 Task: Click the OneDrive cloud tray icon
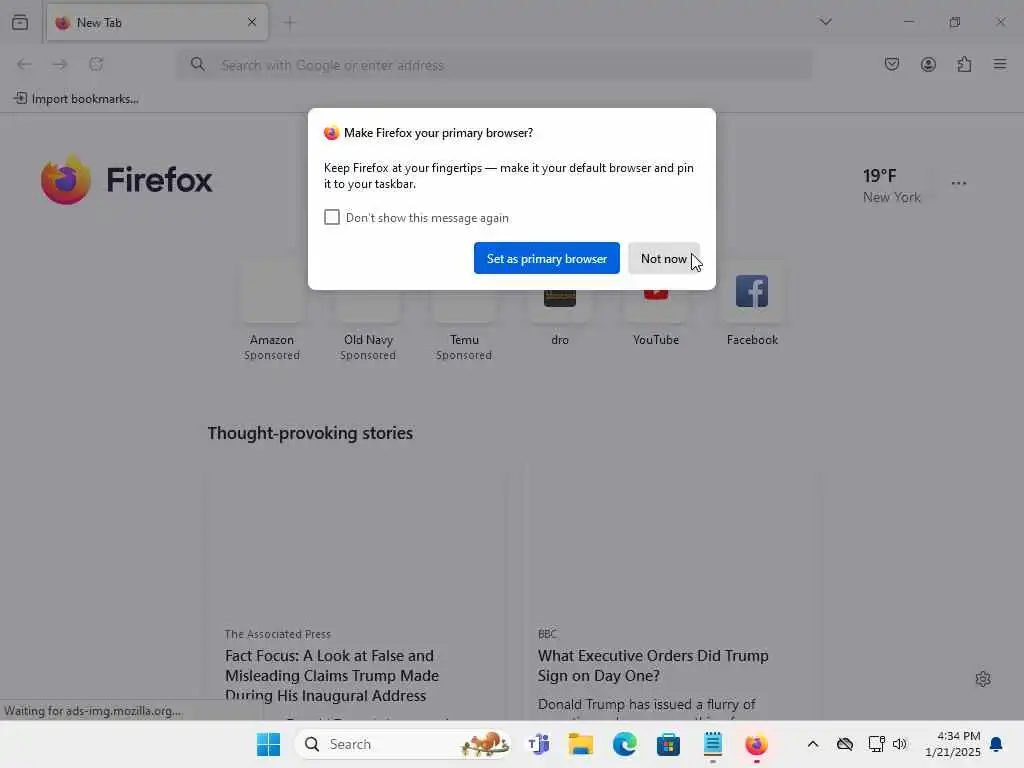coord(844,744)
